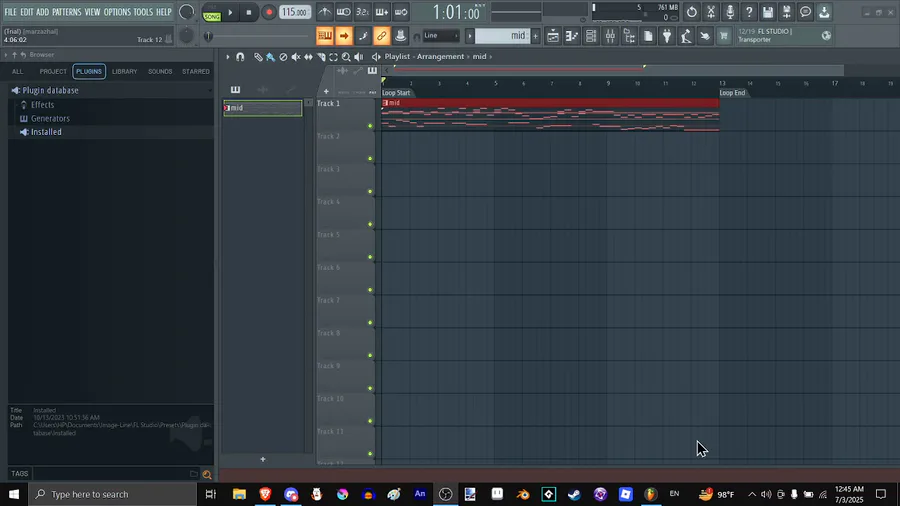The image size is (900, 506).
Task: Collapse the Plugin database tree item
Action: click(x=51, y=90)
